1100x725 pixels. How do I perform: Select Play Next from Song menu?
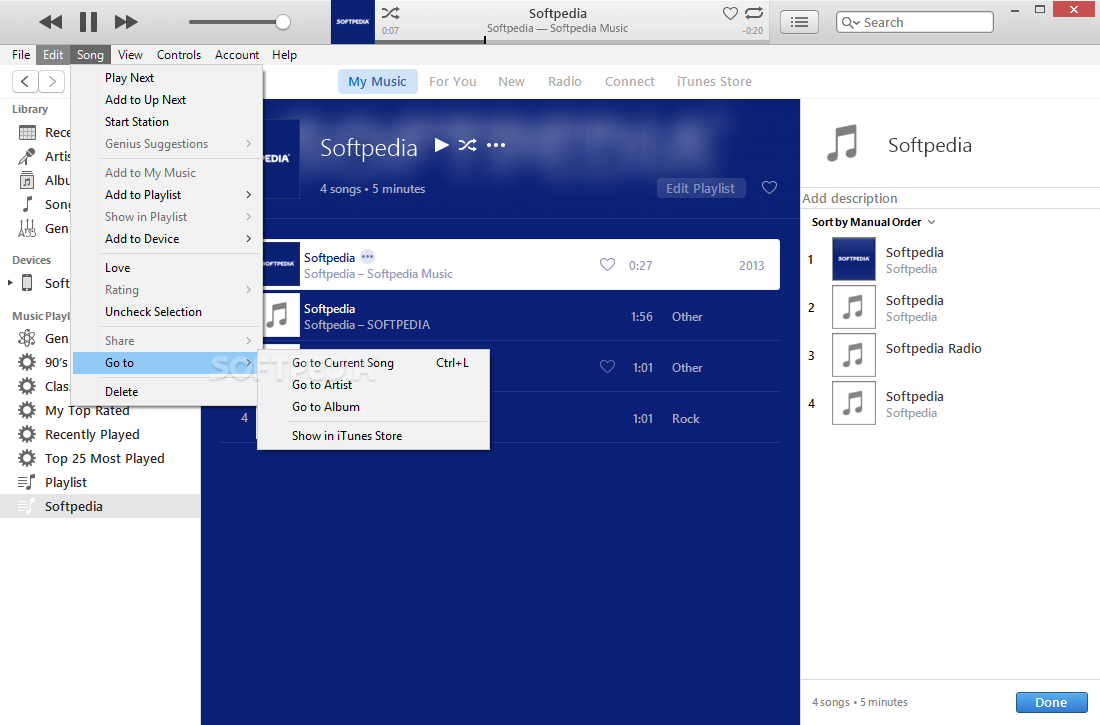coord(167,78)
